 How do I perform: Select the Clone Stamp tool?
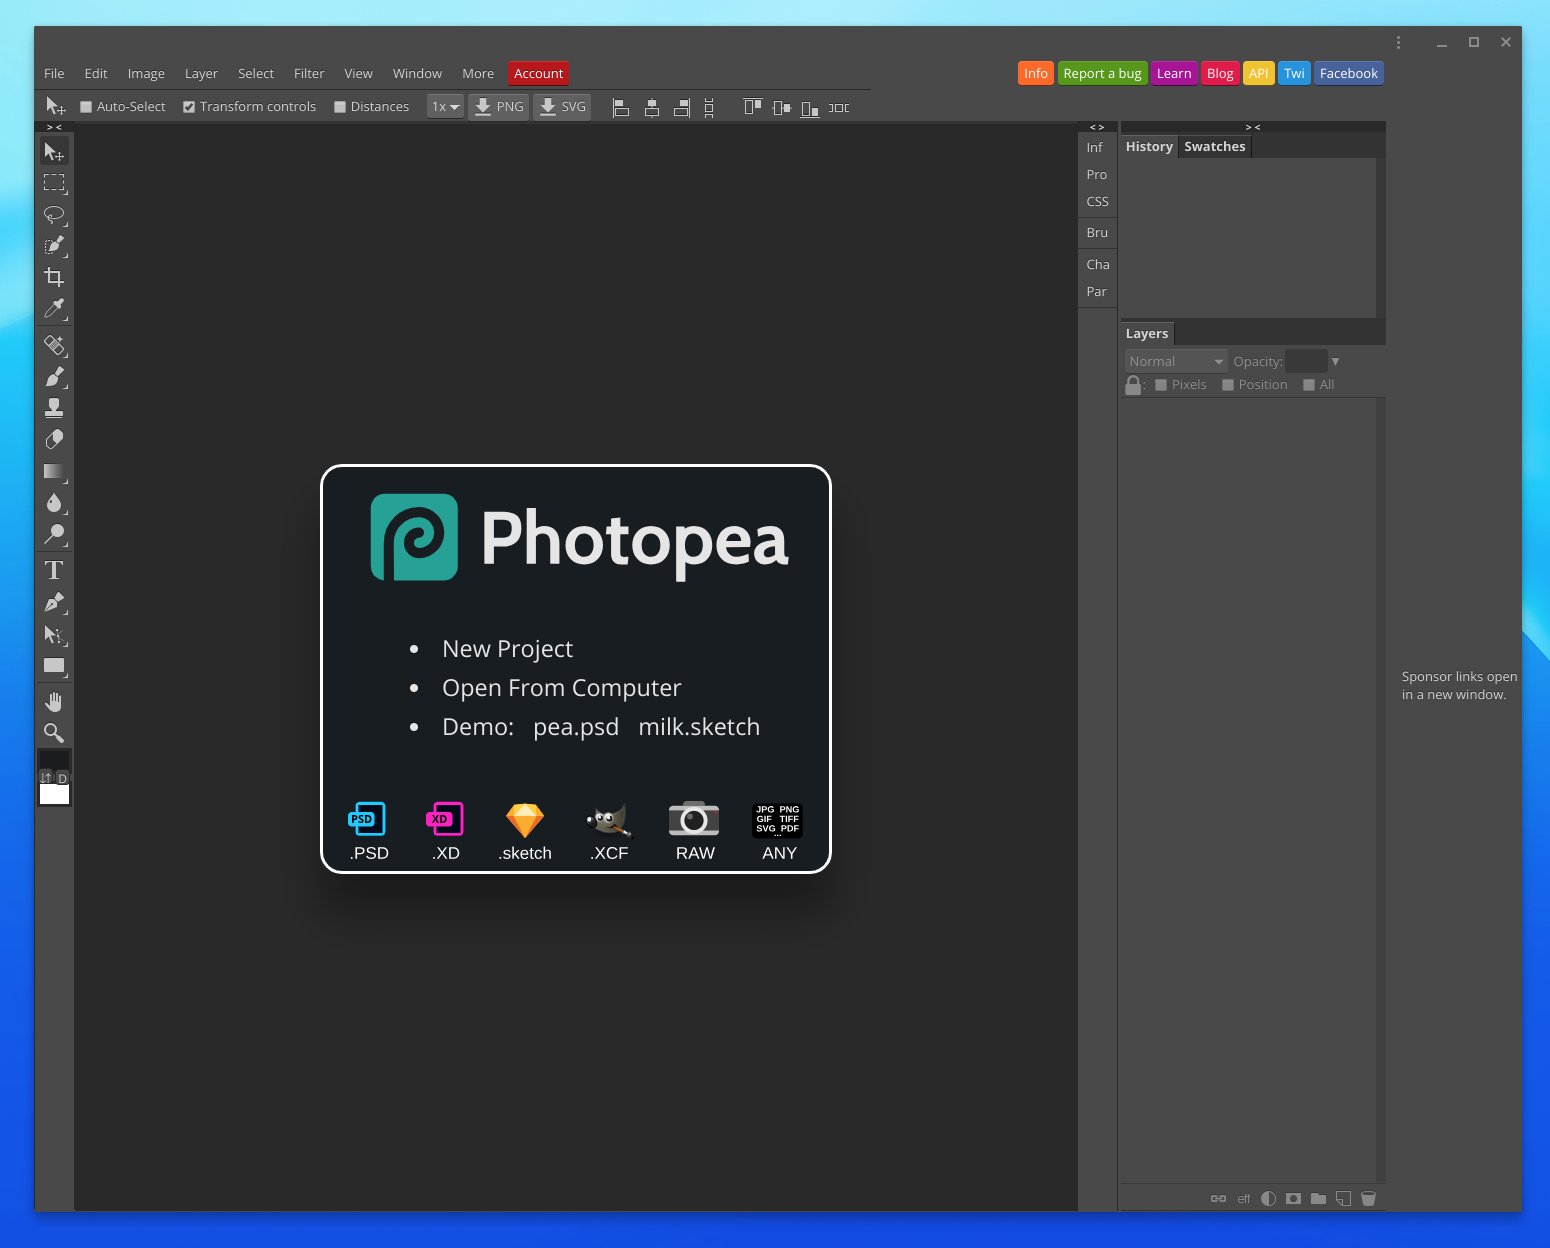[54, 408]
